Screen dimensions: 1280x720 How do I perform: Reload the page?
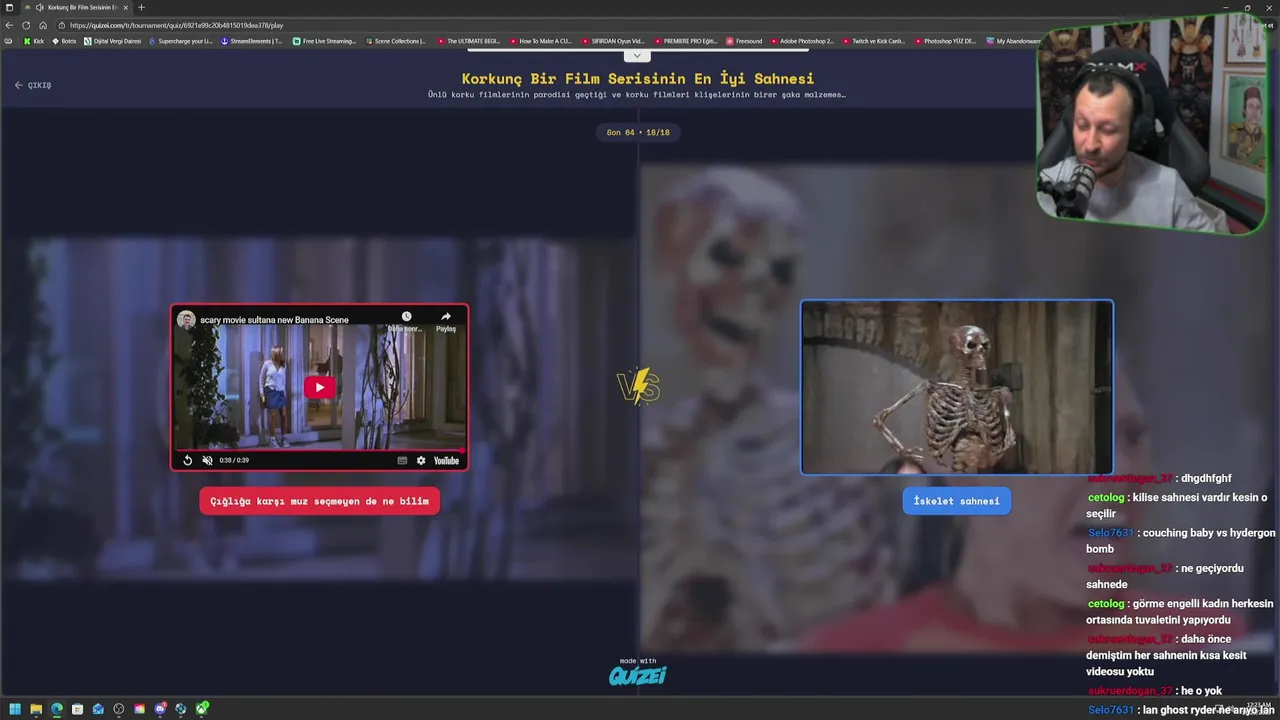27,25
